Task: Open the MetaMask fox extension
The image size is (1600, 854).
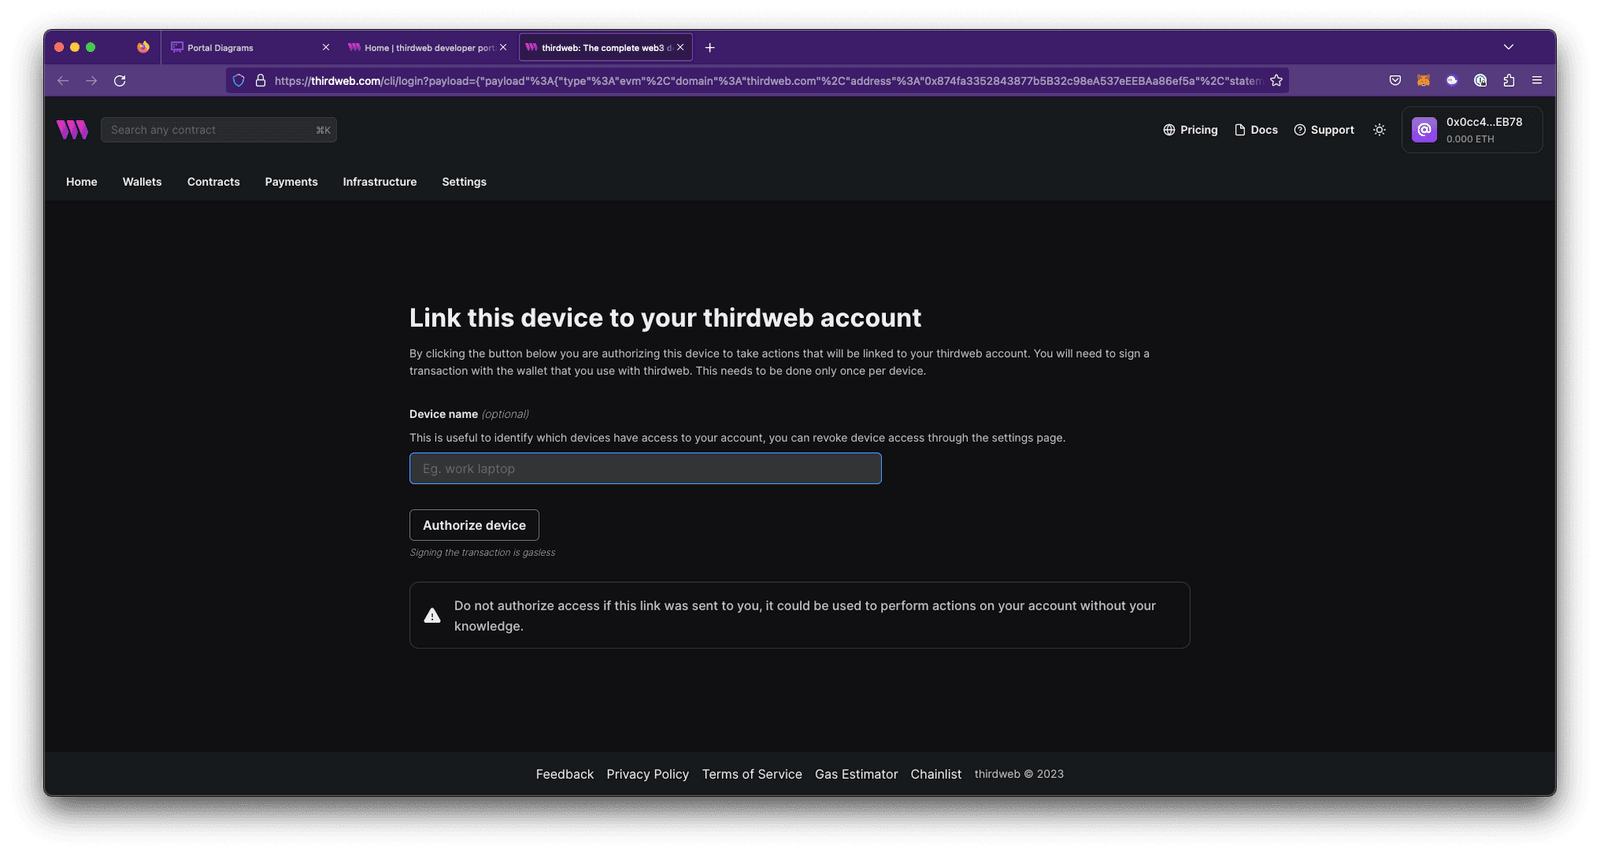Action: coord(1423,80)
